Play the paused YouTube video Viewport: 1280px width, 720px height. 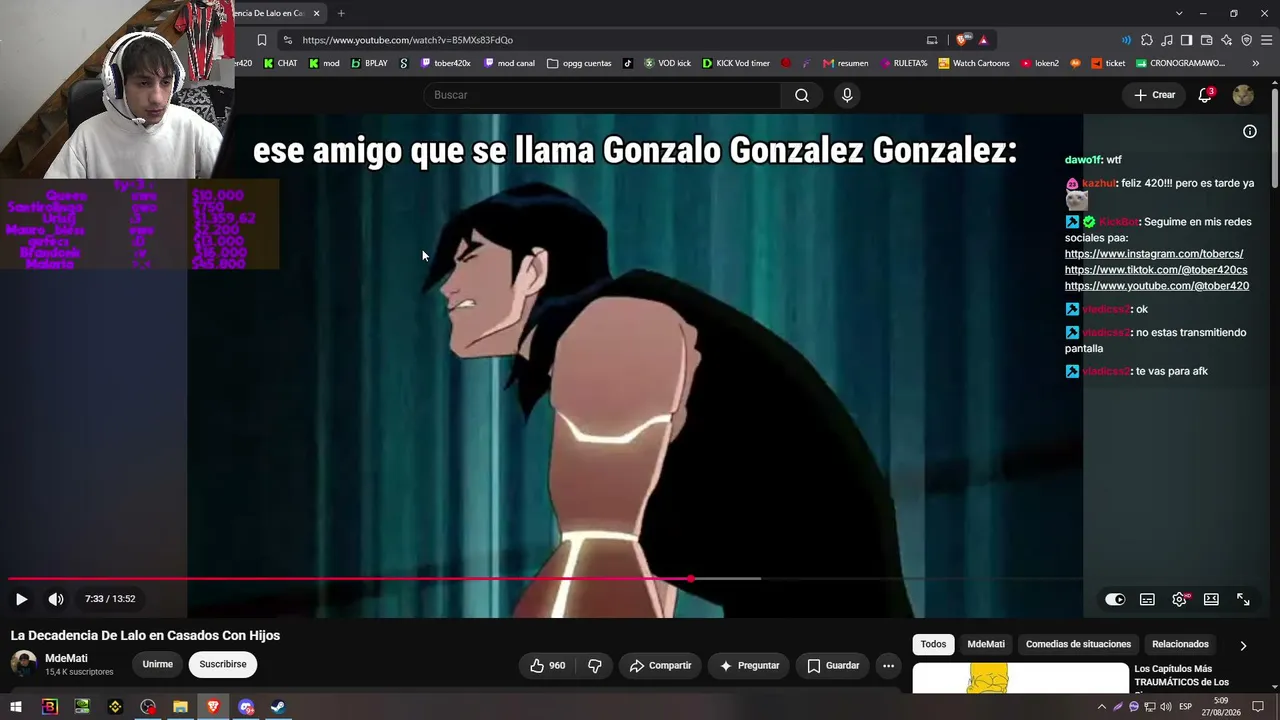click(21, 599)
